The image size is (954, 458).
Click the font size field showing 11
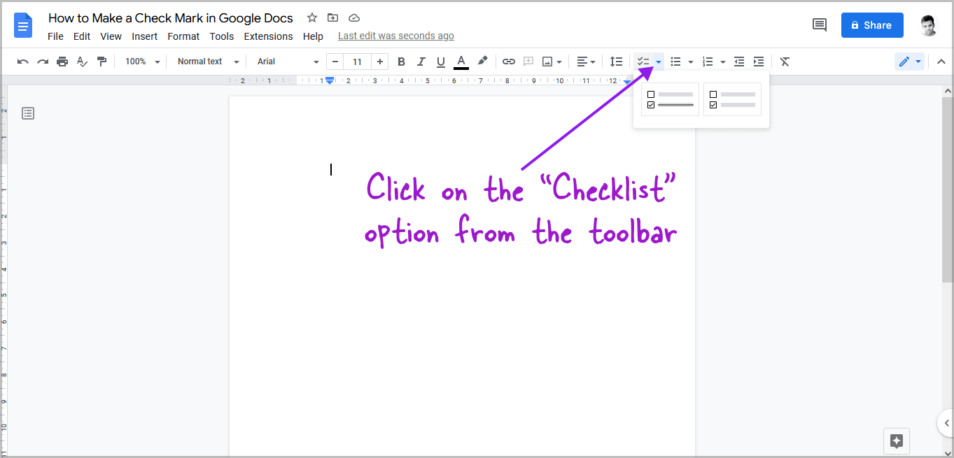tap(357, 61)
